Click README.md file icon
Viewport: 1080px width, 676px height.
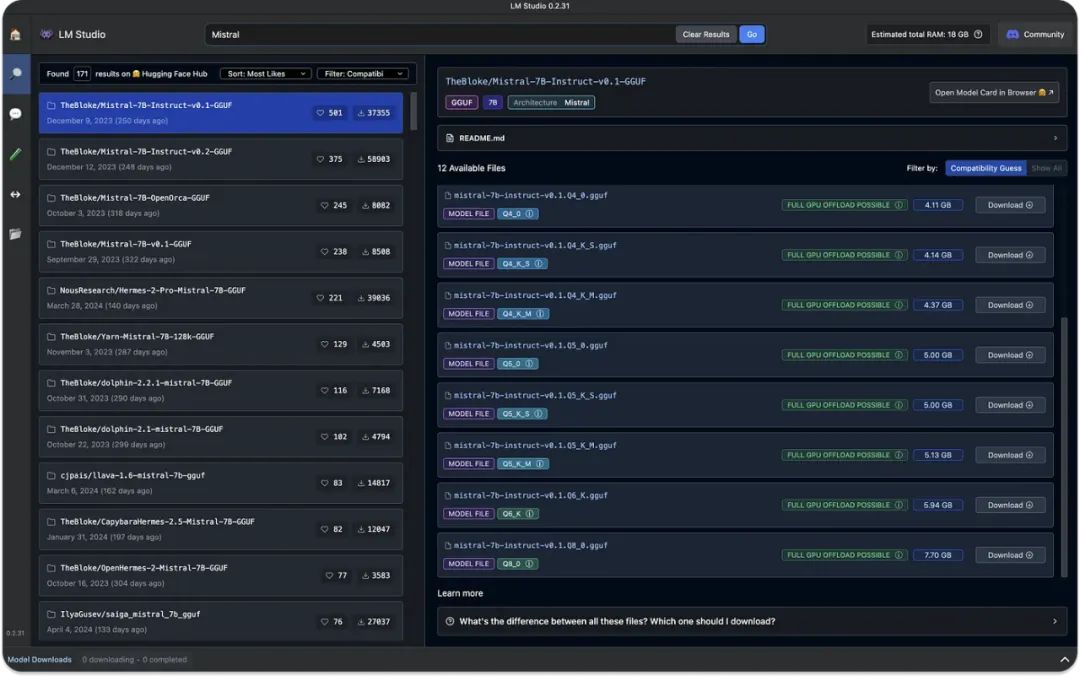click(450, 139)
